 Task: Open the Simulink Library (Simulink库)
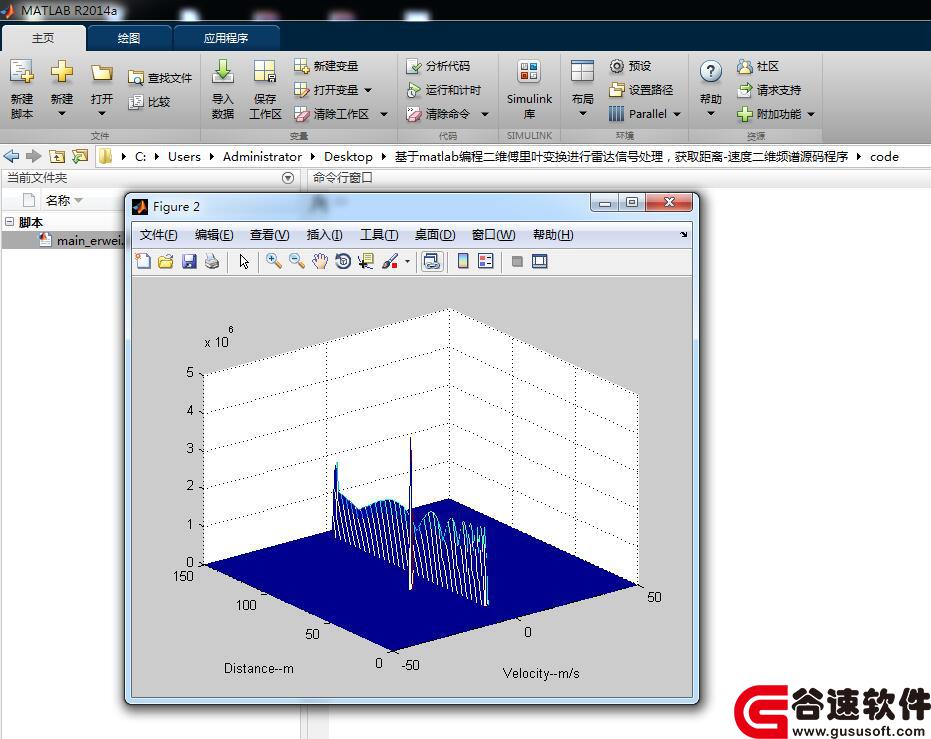click(529, 89)
